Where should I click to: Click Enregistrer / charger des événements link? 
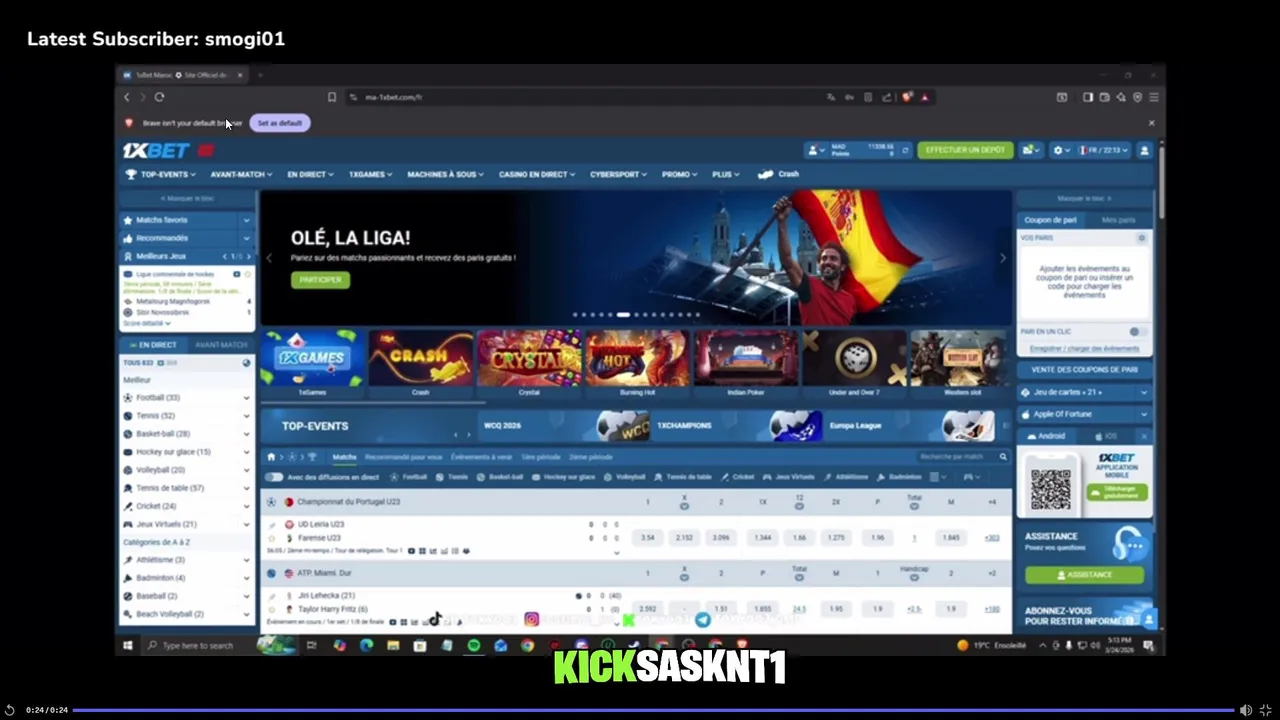(1084, 349)
